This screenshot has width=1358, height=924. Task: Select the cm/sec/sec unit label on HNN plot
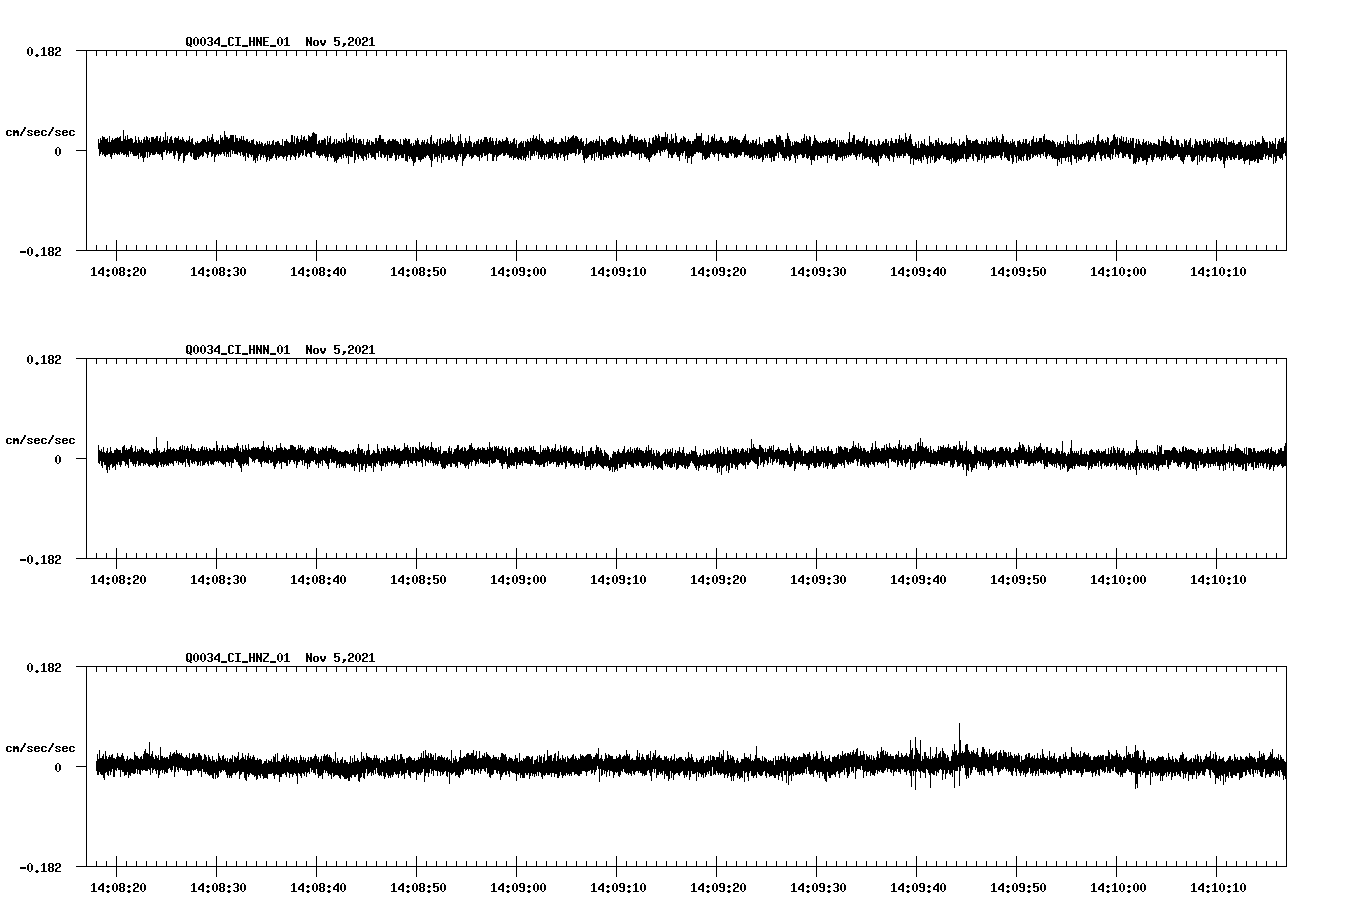coord(40,440)
